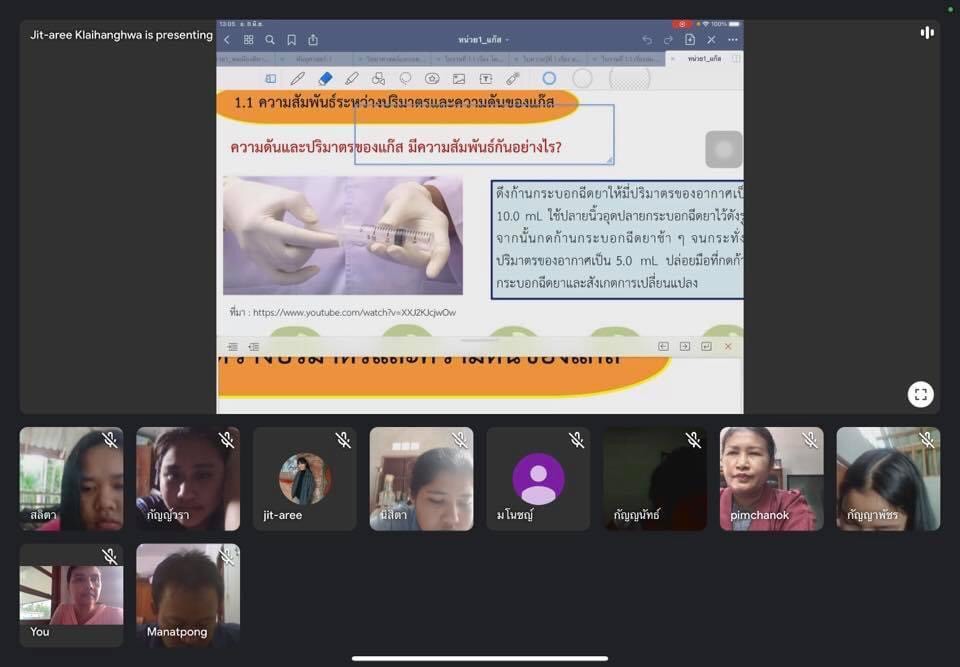This screenshot has height=667, width=960.
Task: Open the thumbnail grid view
Action: [248, 40]
